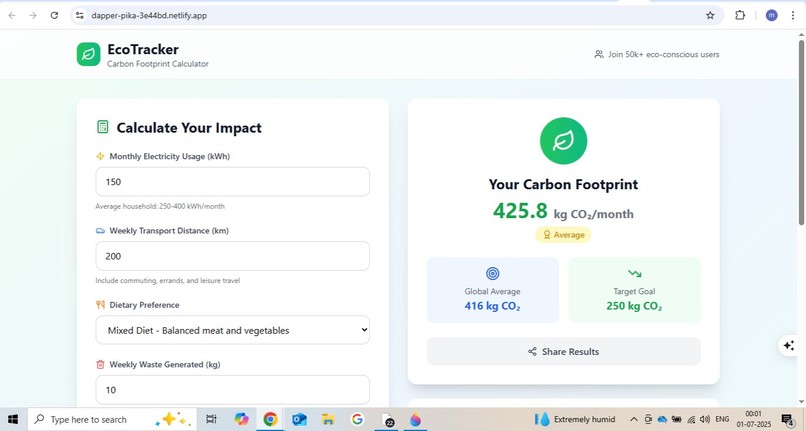
Task: Click the EcoTracker title text
Action: (143, 49)
